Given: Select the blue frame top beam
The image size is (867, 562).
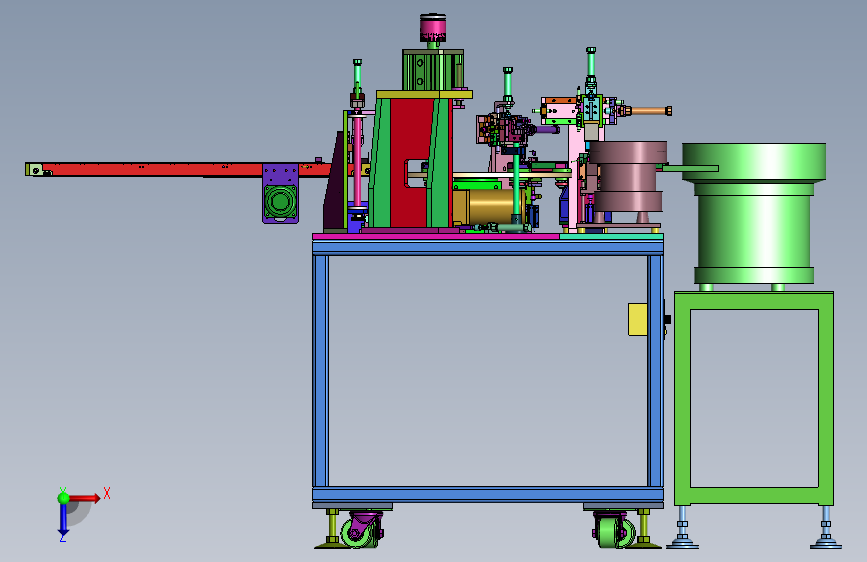Looking at the screenshot, I should [488, 247].
